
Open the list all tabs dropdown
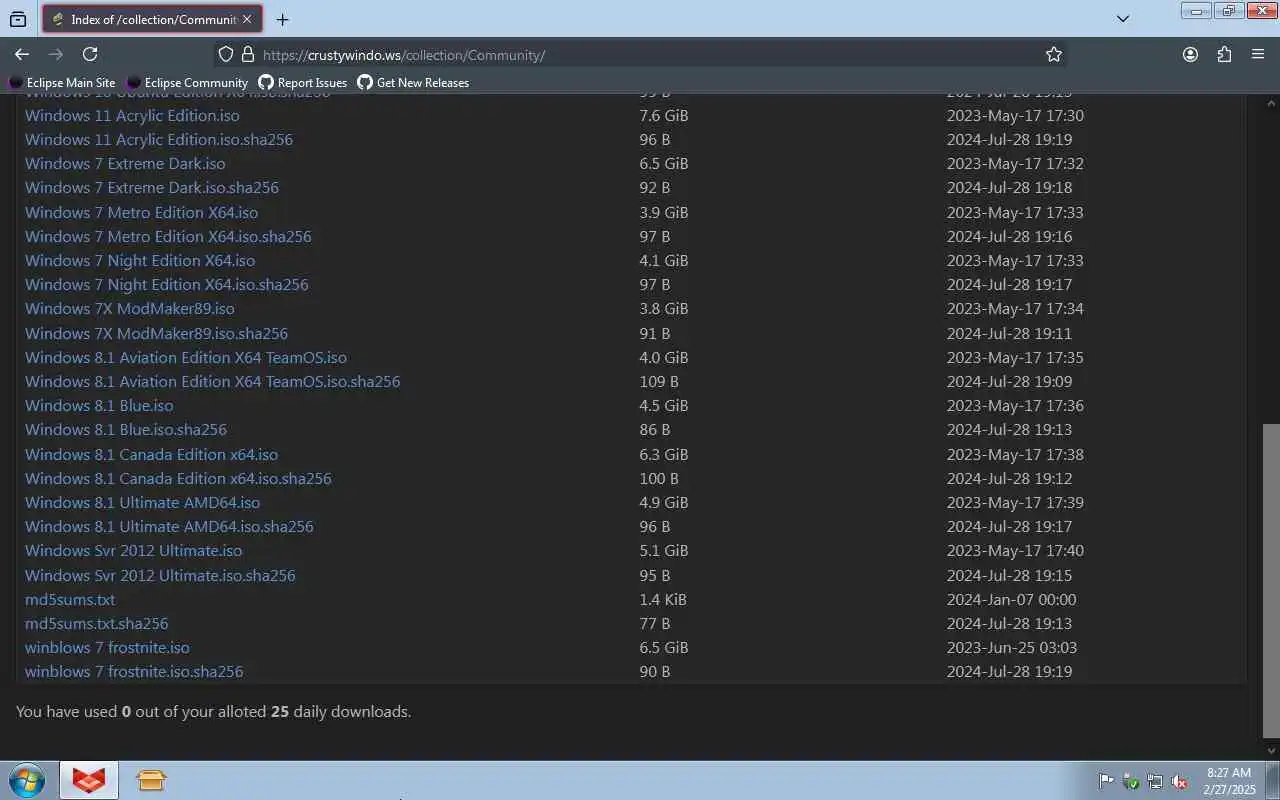1123,19
